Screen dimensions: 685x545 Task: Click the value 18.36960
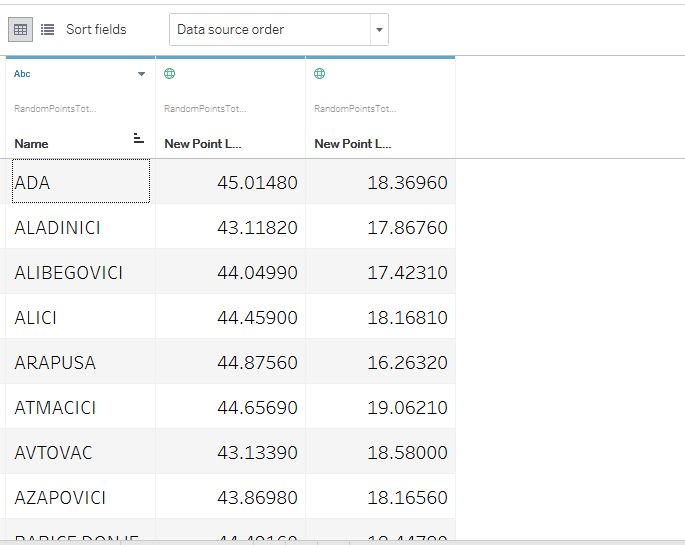tap(407, 183)
